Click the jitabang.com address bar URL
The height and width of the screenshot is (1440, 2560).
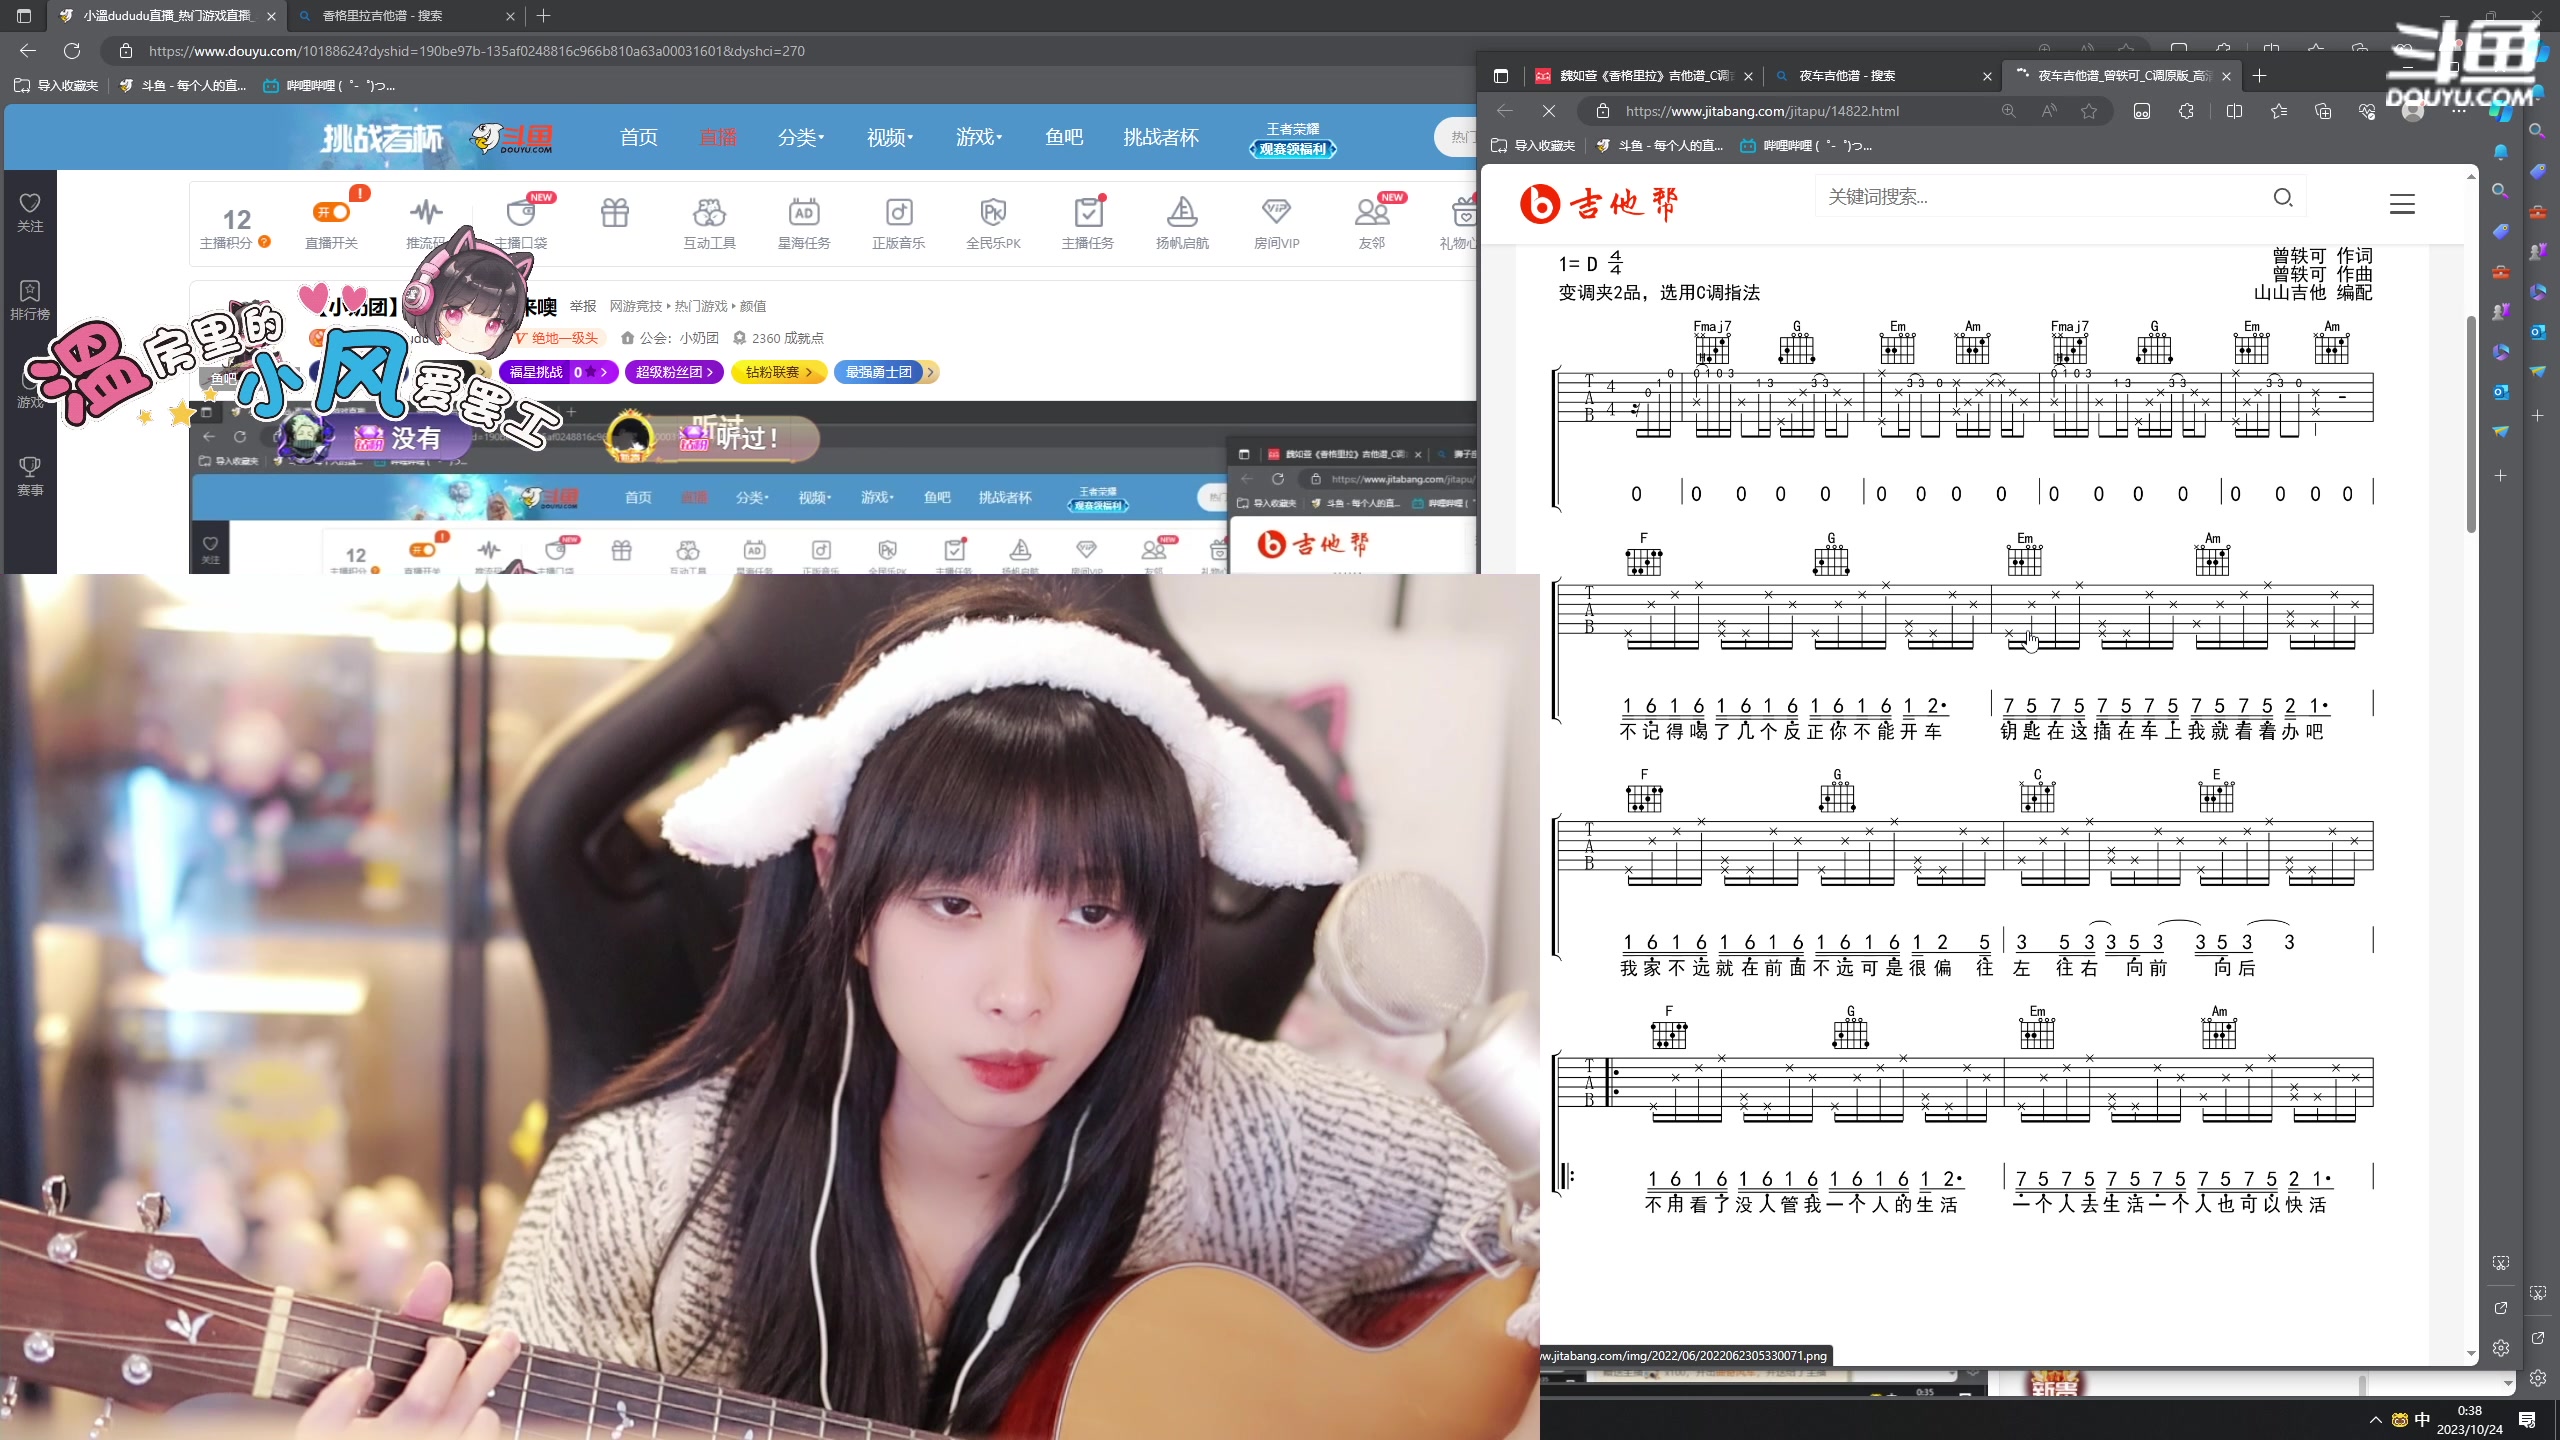[x=1762, y=111]
